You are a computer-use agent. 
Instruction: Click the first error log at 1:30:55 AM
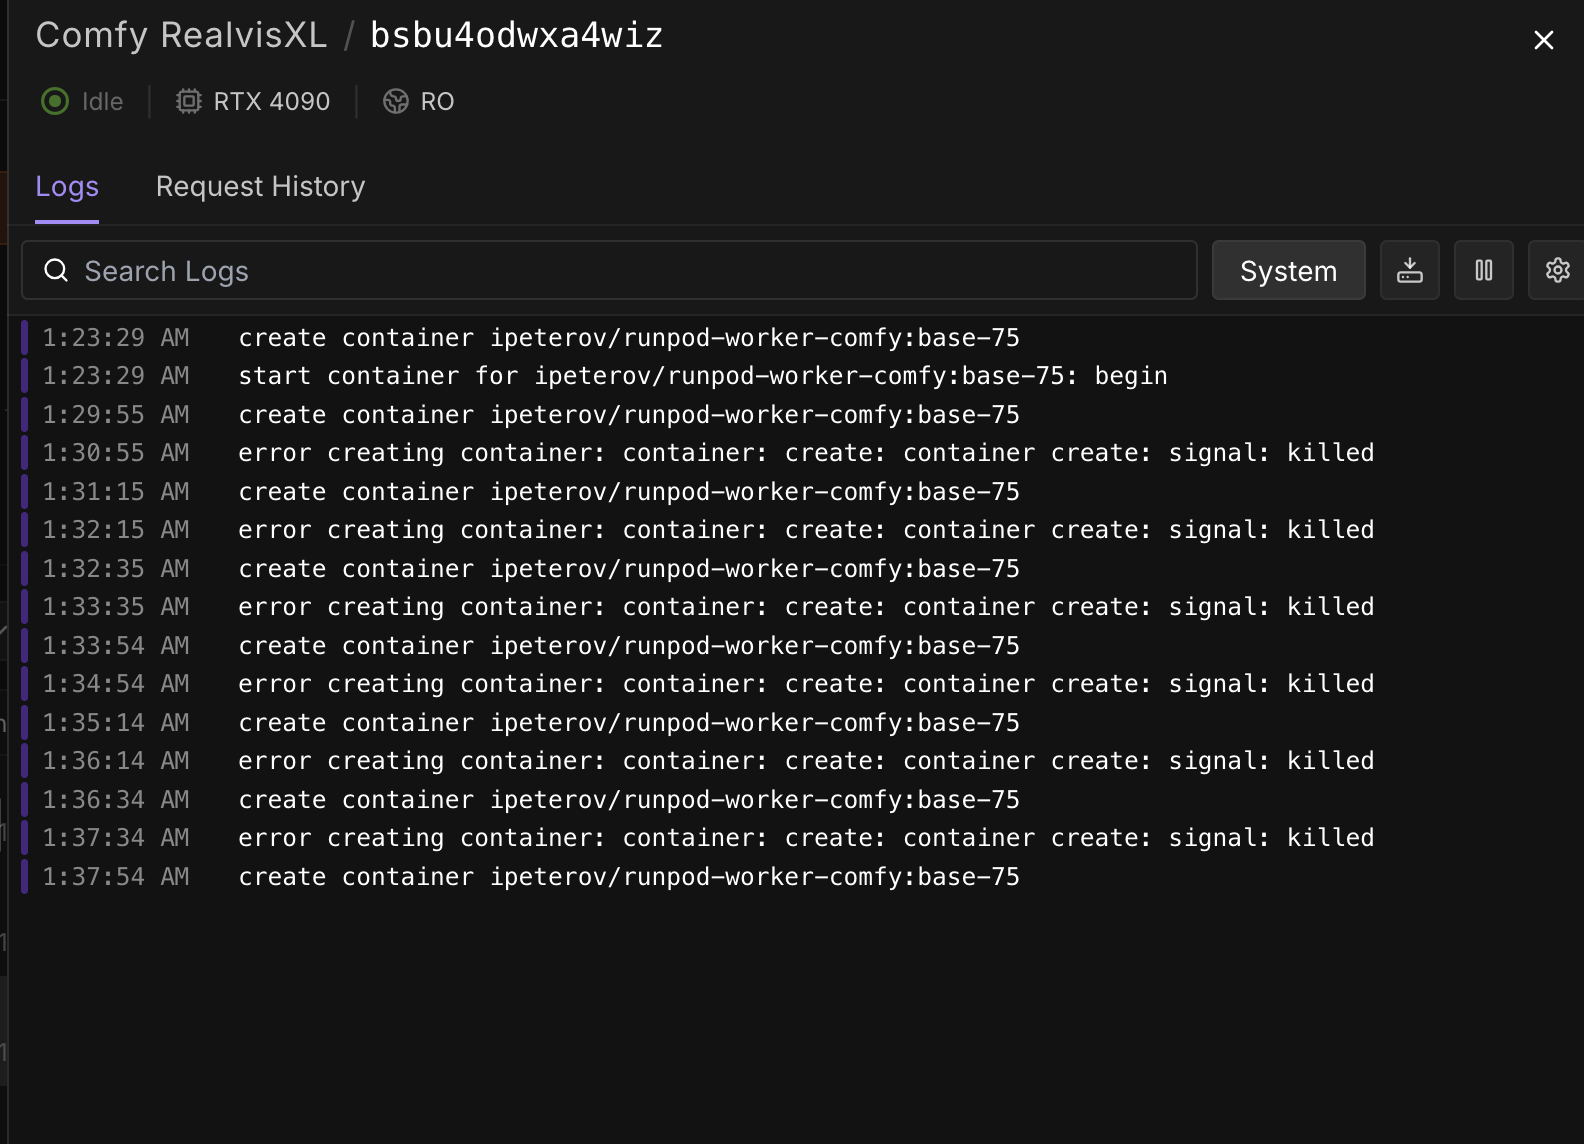(x=805, y=453)
